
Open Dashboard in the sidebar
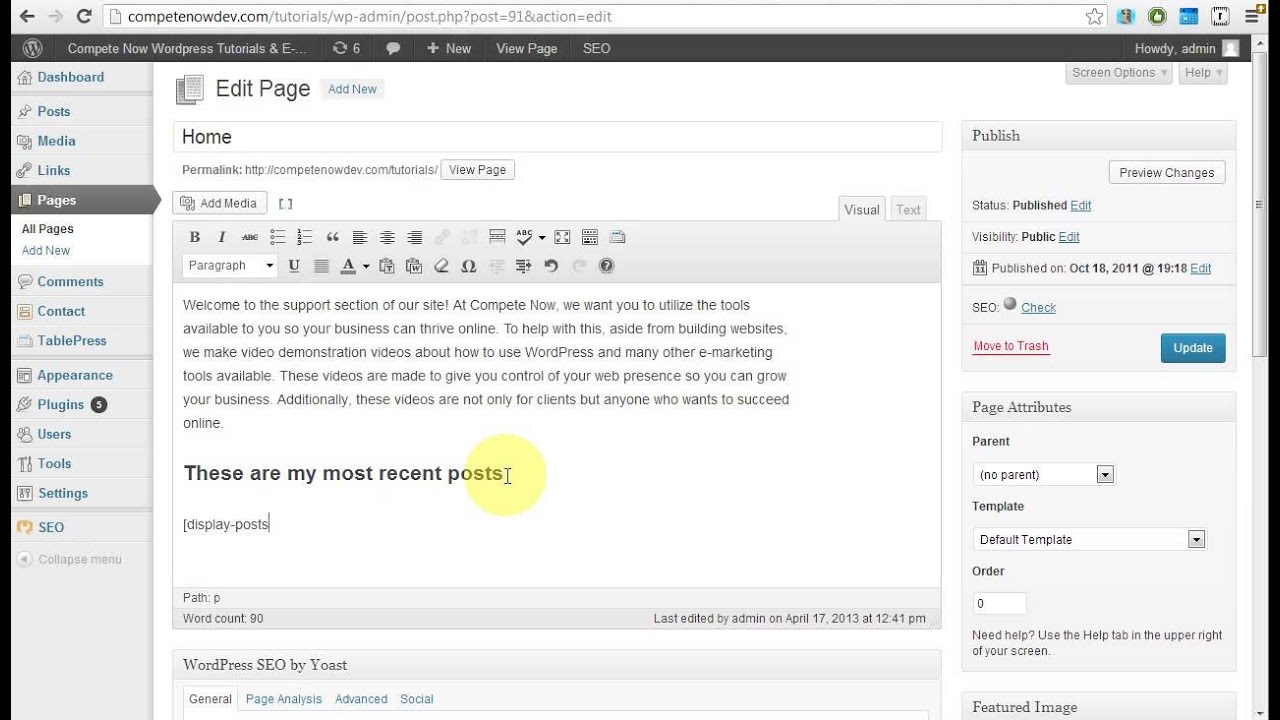tap(70, 77)
